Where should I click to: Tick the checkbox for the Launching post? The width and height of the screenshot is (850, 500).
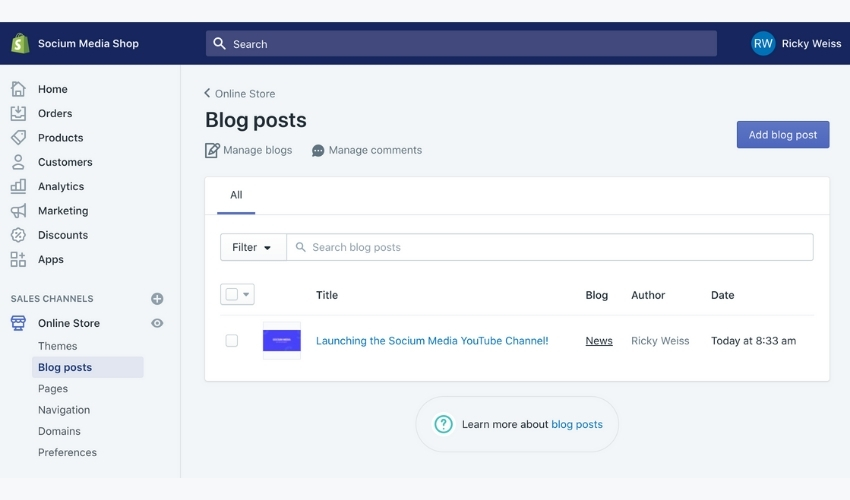[231, 341]
